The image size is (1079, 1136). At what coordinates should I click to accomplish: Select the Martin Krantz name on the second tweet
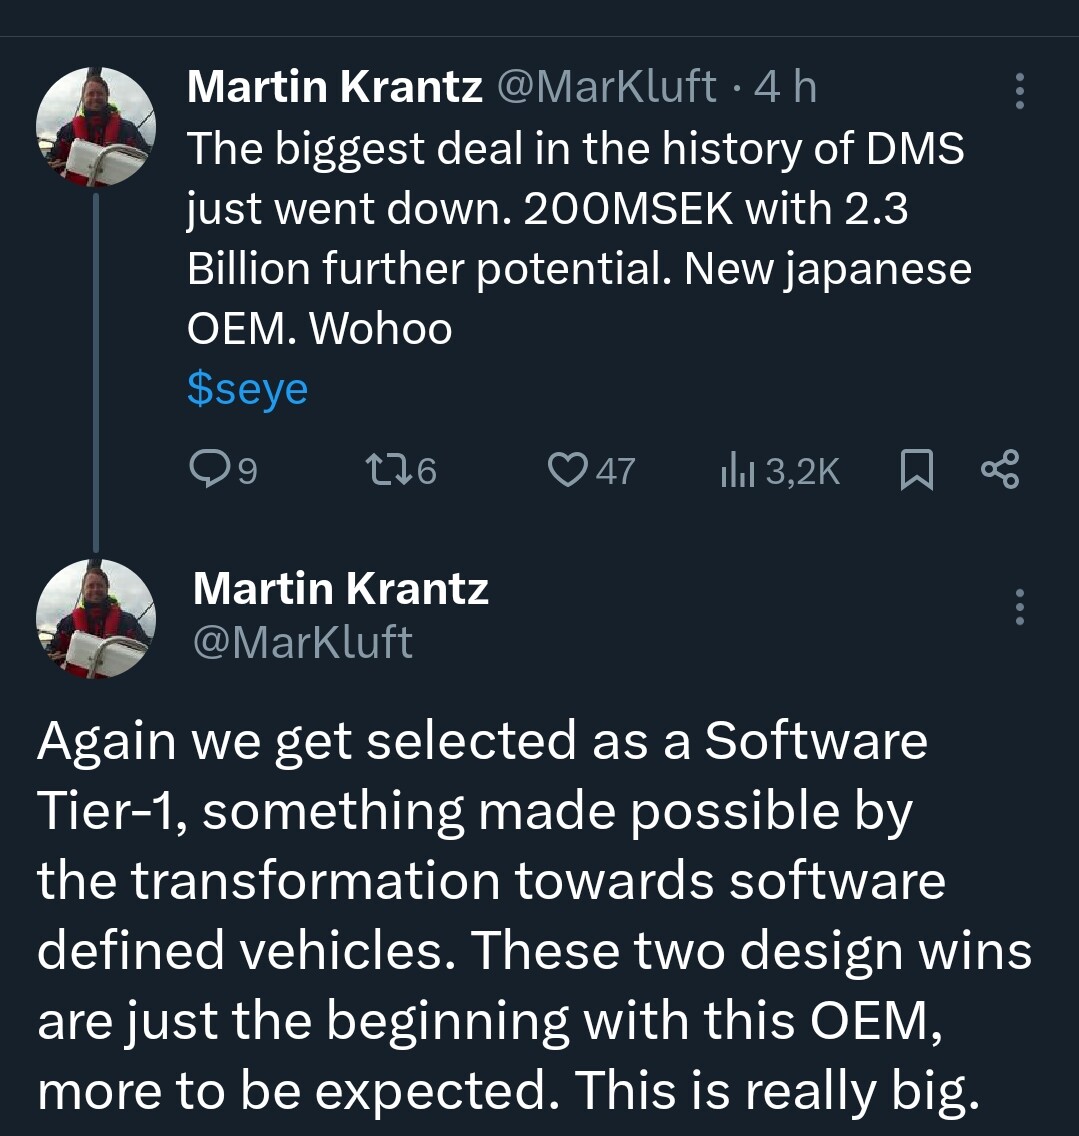(340, 588)
